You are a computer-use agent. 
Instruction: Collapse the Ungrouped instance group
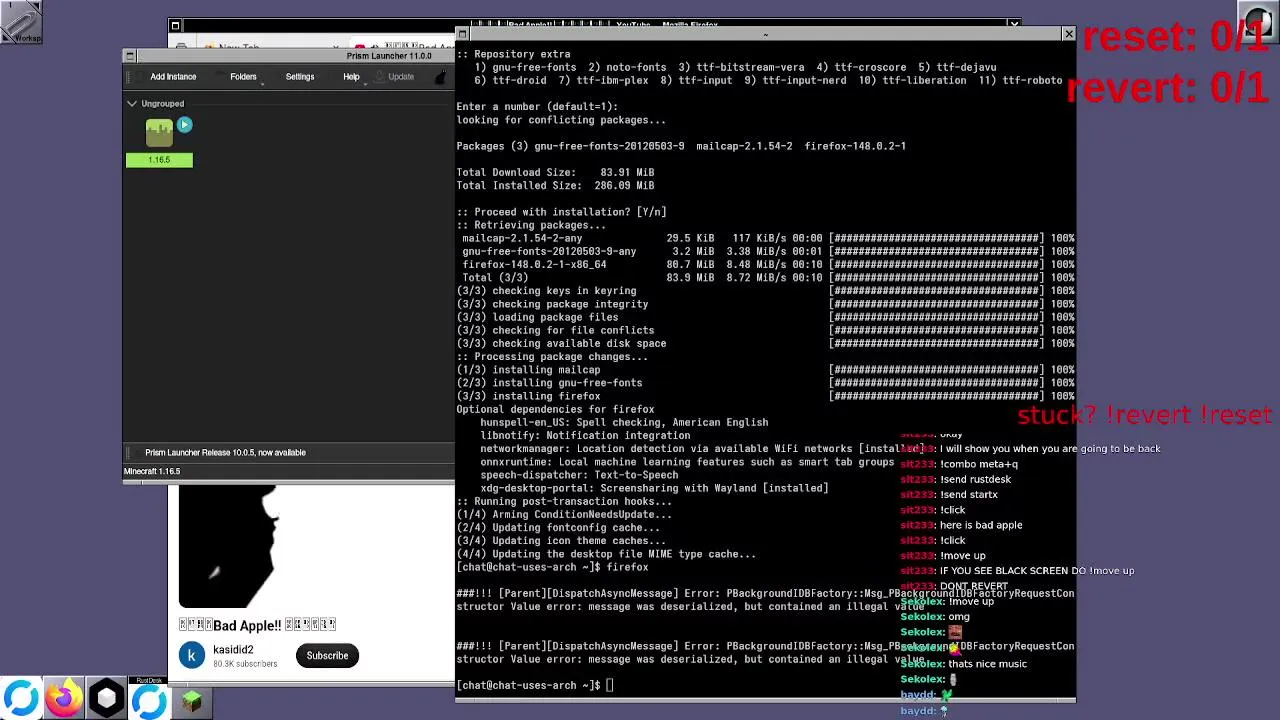tap(132, 104)
